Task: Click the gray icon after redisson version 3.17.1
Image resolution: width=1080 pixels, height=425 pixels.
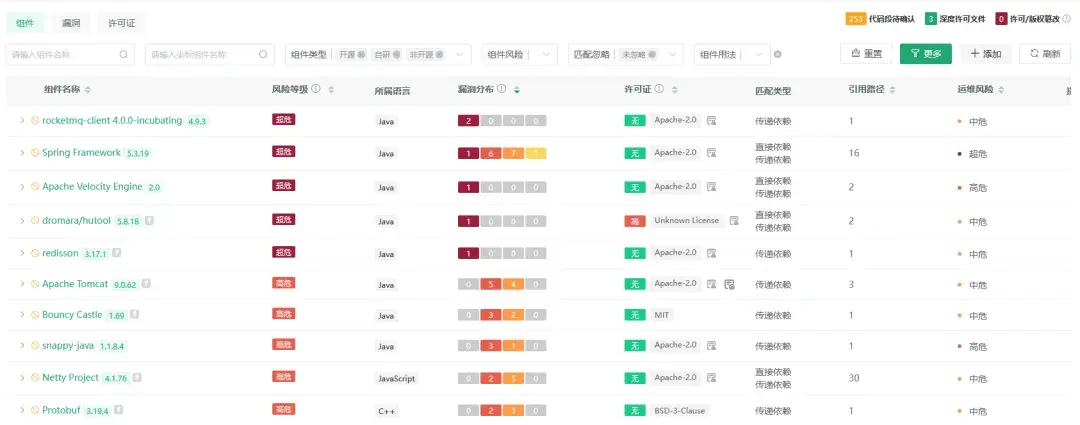Action: [x=116, y=253]
